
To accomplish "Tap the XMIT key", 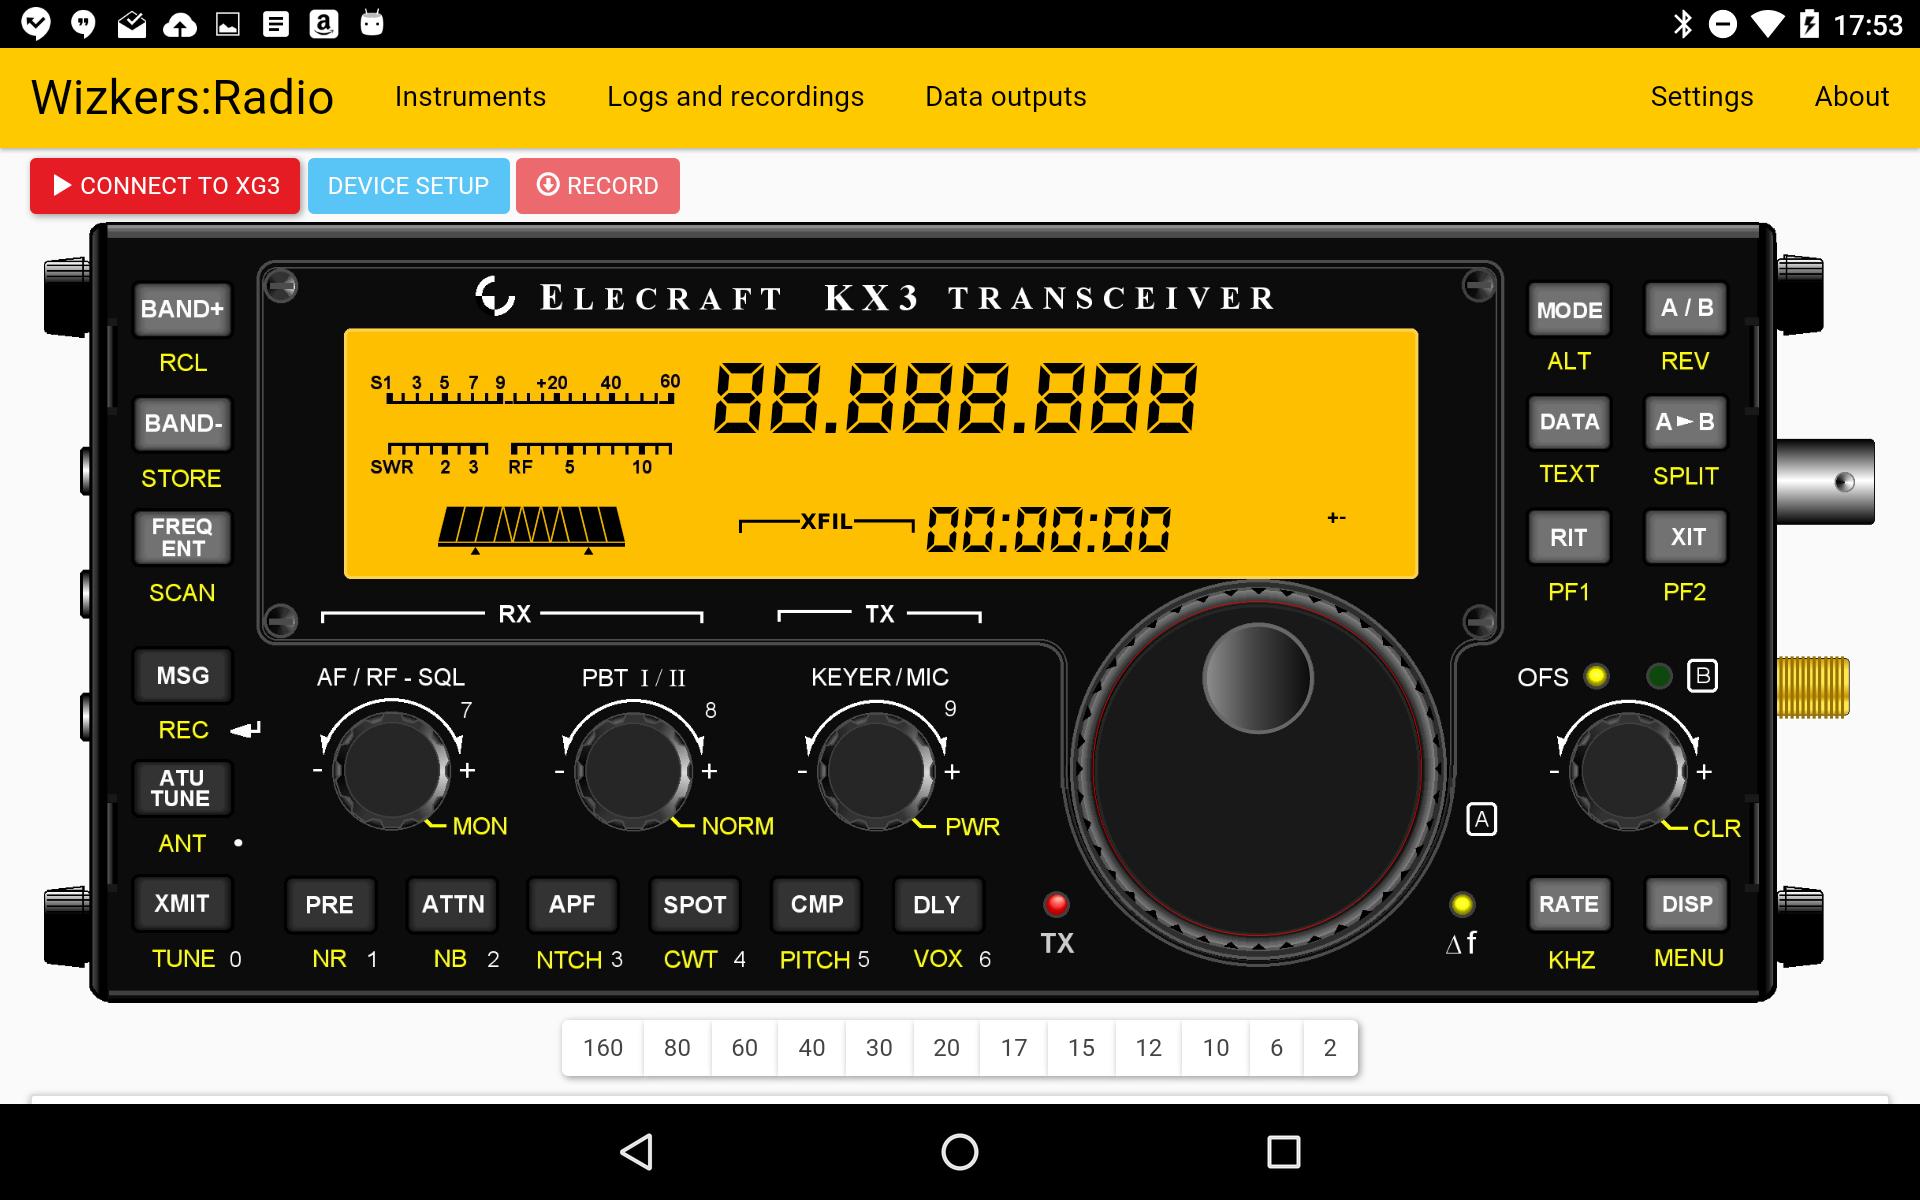I will pos(182,904).
